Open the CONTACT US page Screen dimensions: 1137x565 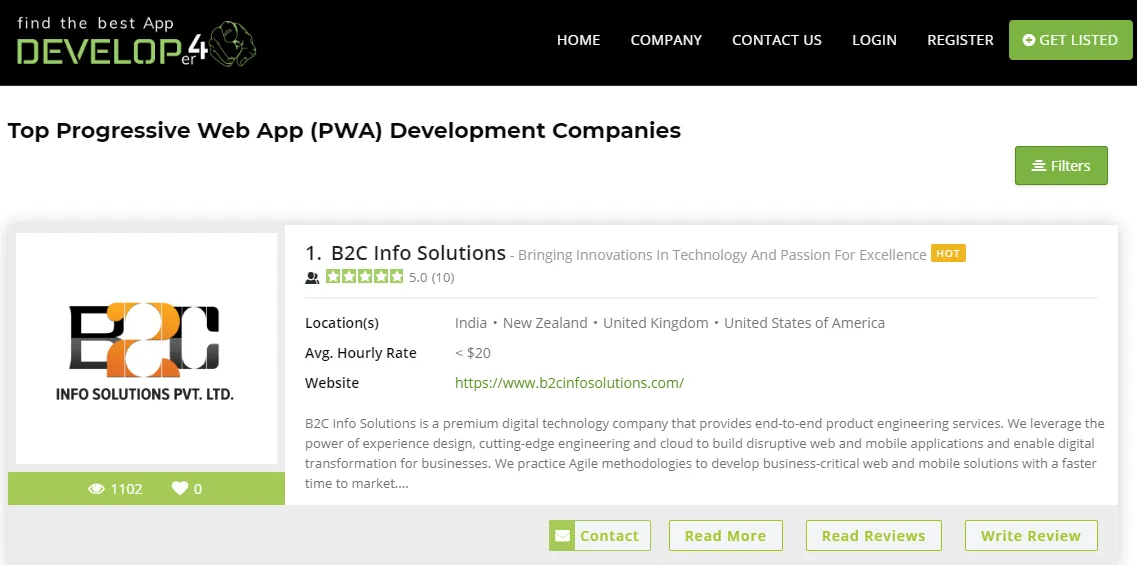pos(777,40)
